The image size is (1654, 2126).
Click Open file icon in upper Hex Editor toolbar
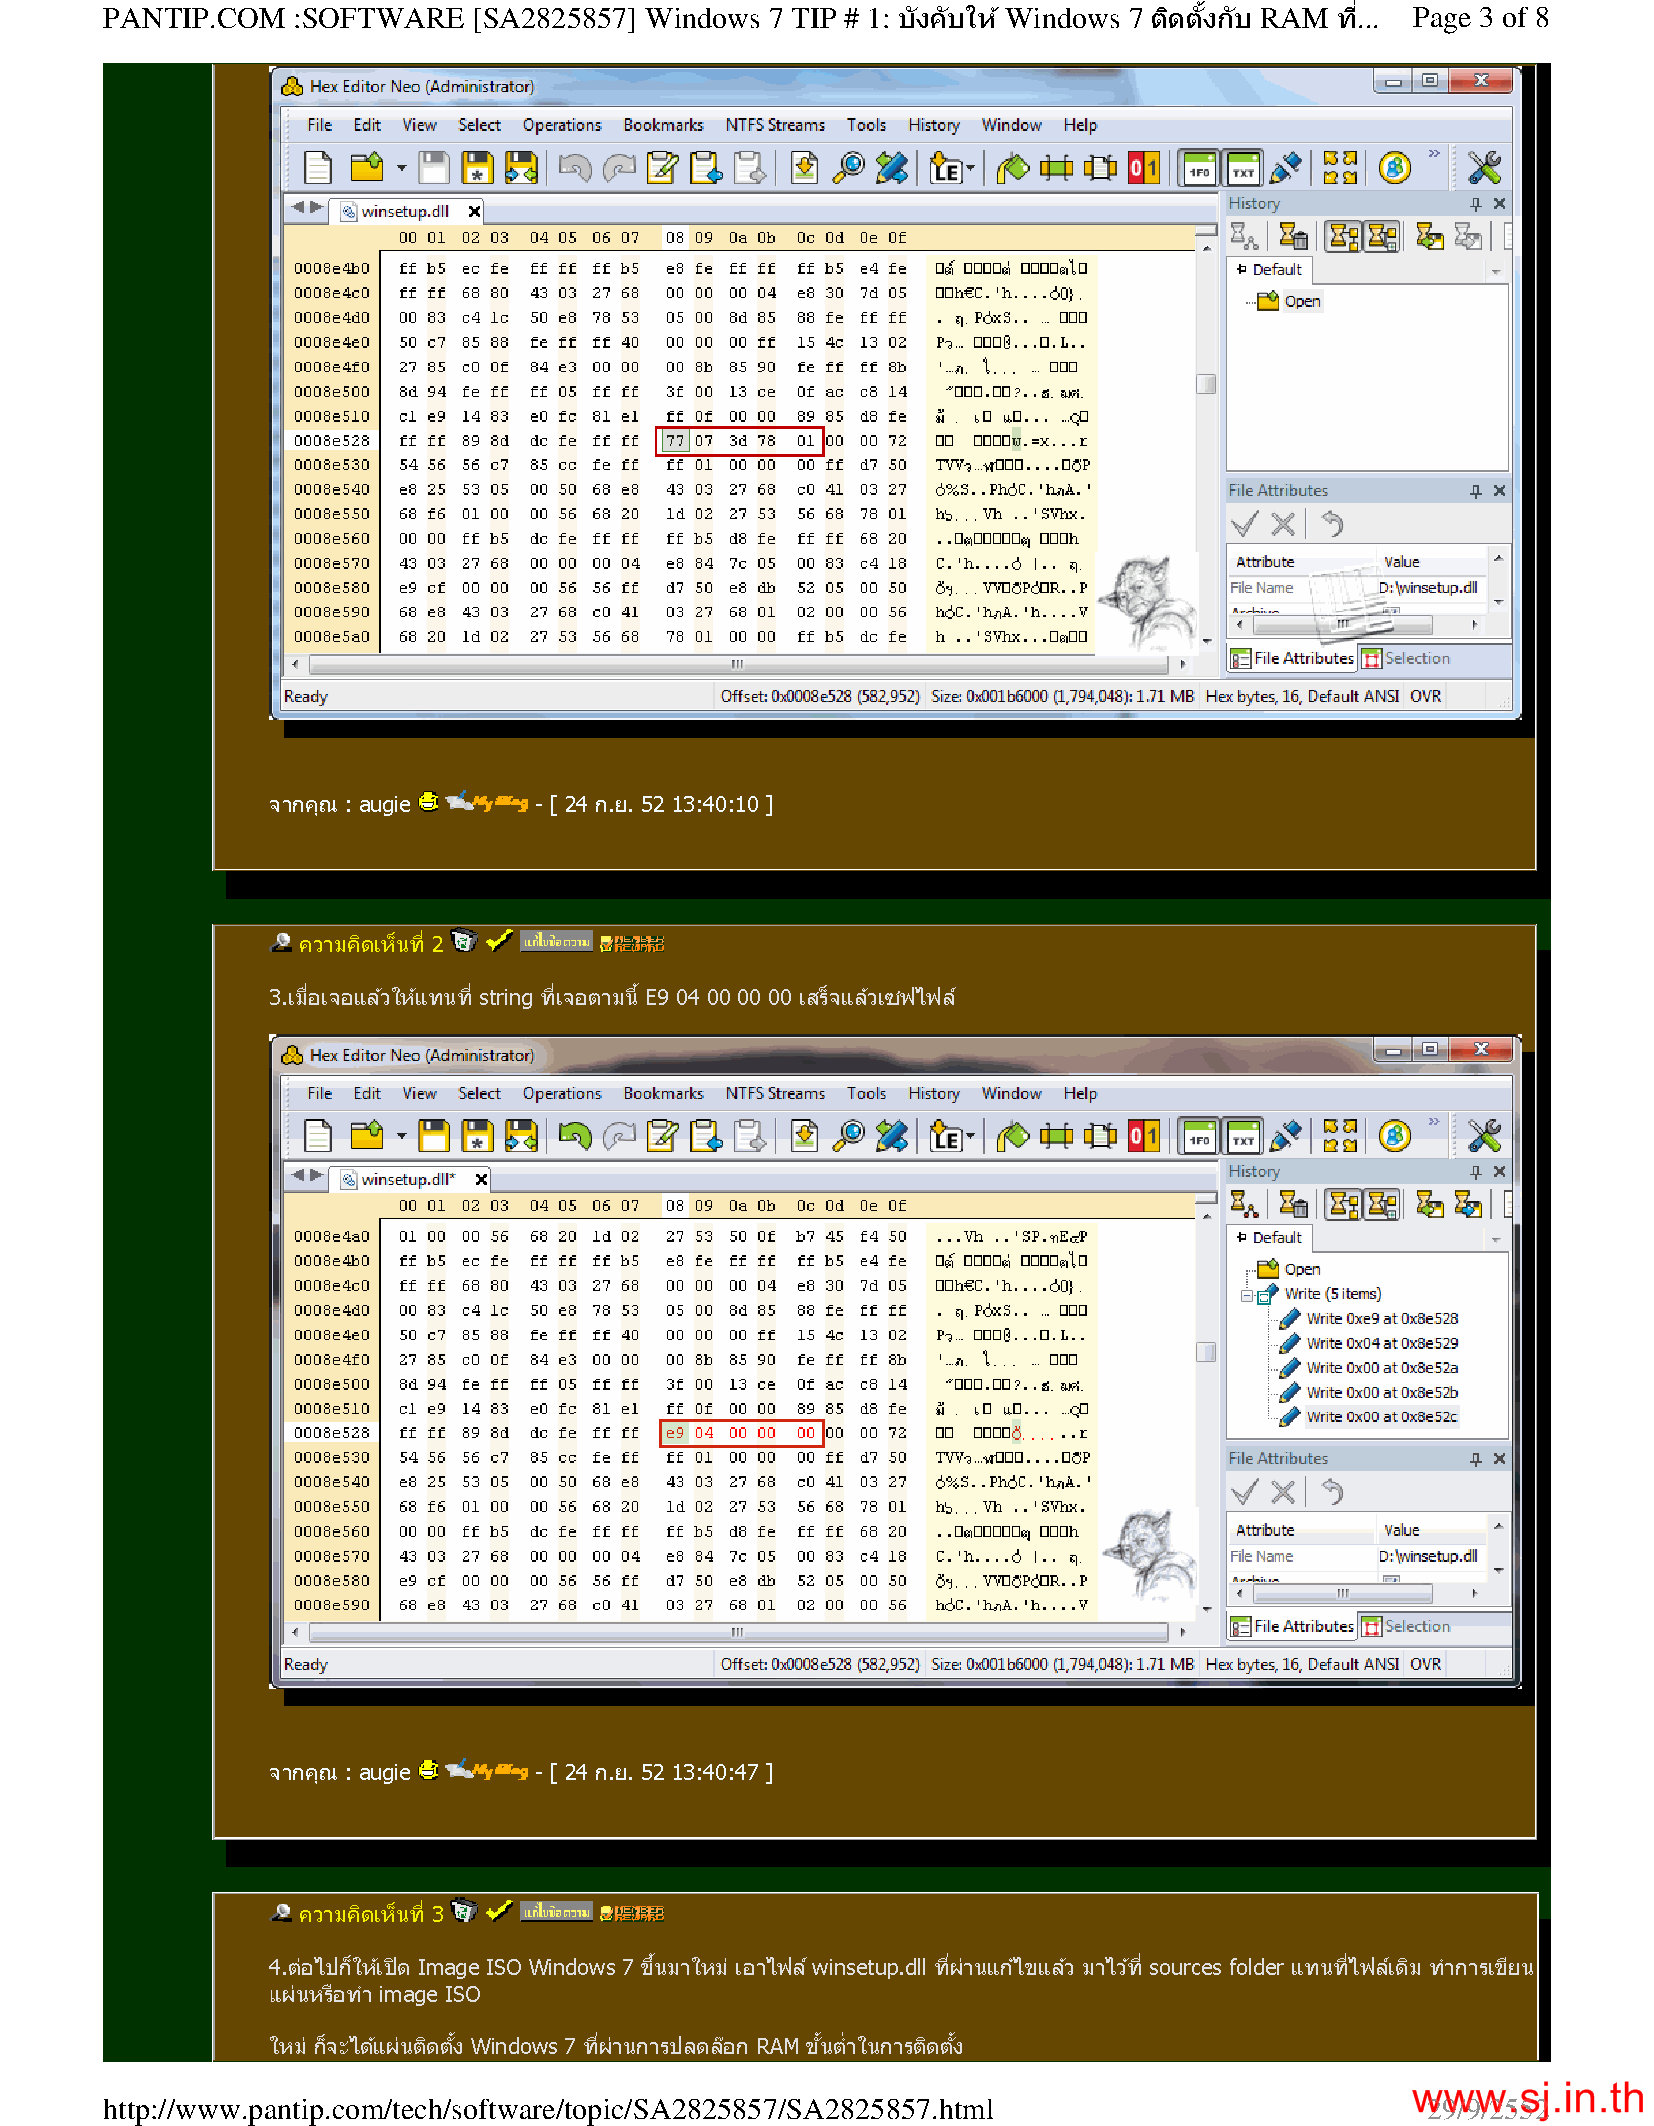click(367, 167)
